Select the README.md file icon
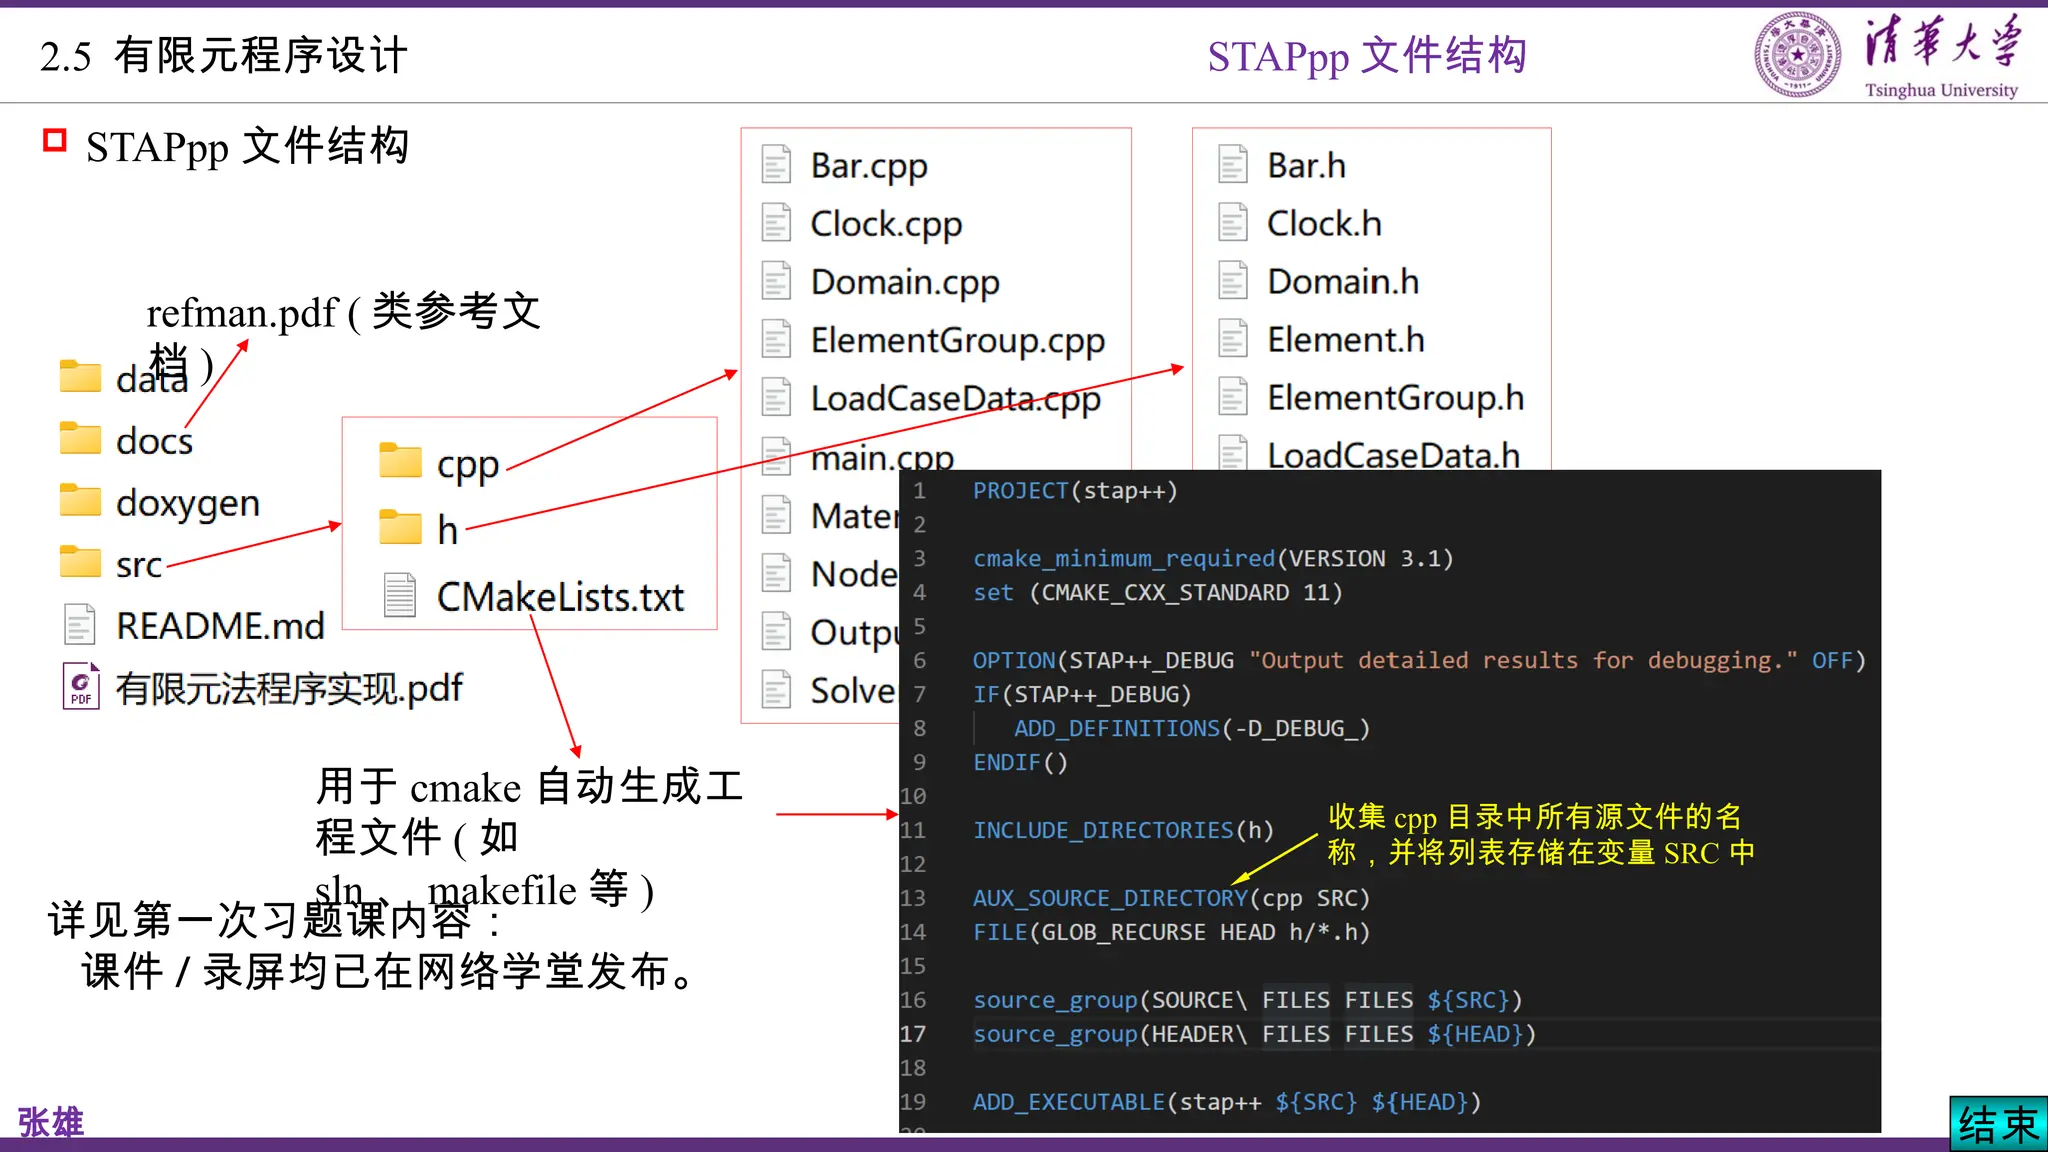Image resolution: width=2048 pixels, height=1152 pixels. 80,625
